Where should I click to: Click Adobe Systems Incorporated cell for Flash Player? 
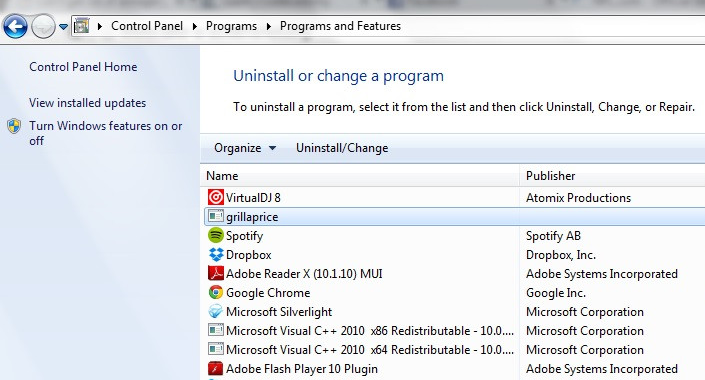(602, 369)
